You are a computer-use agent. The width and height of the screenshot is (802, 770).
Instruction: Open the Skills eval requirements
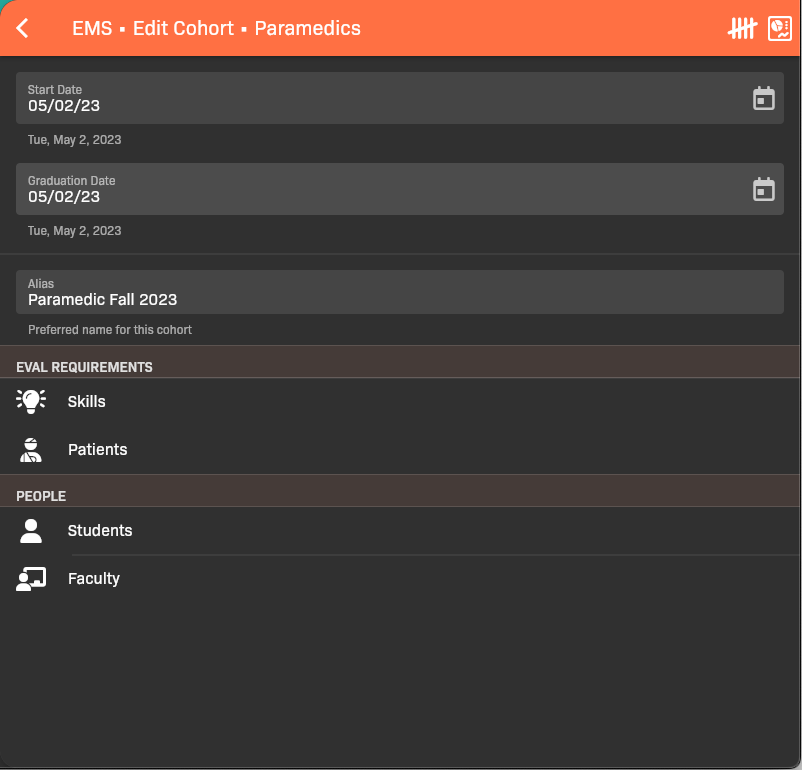(x=87, y=401)
